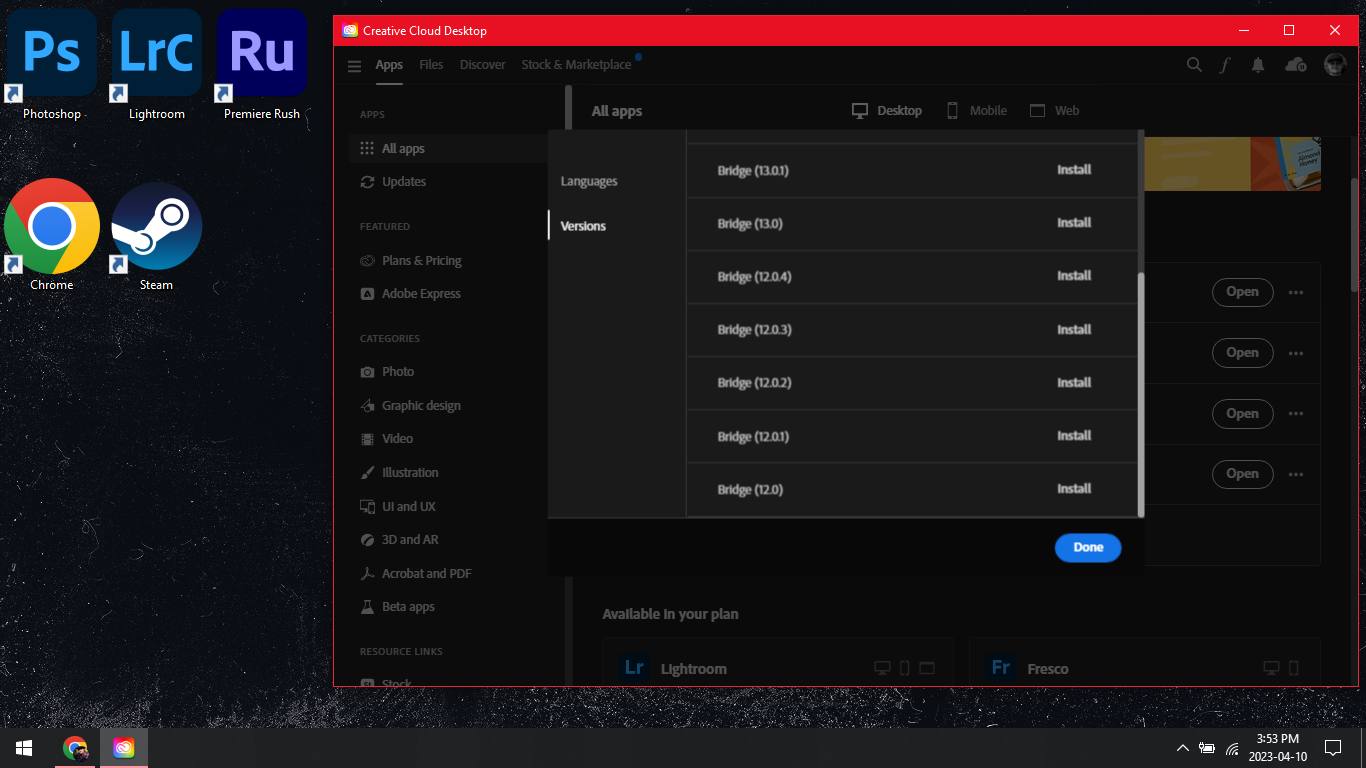Viewport: 1366px width, 768px height.
Task: Select the Versions section in dialog
Action: tap(583, 226)
